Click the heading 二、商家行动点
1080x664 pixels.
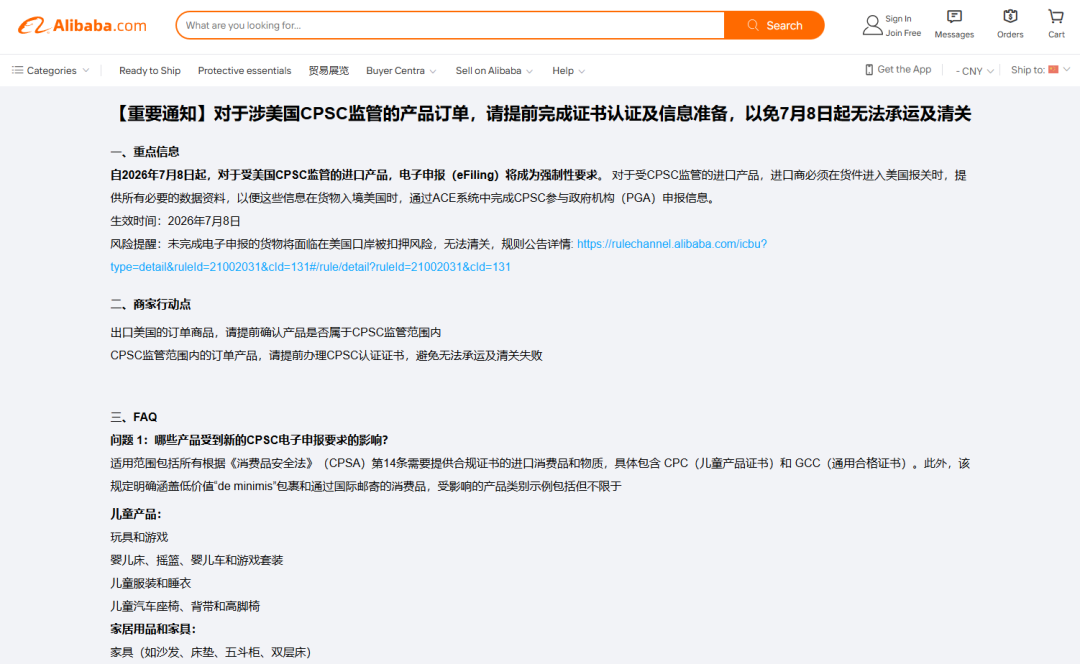[x=150, y=304]
